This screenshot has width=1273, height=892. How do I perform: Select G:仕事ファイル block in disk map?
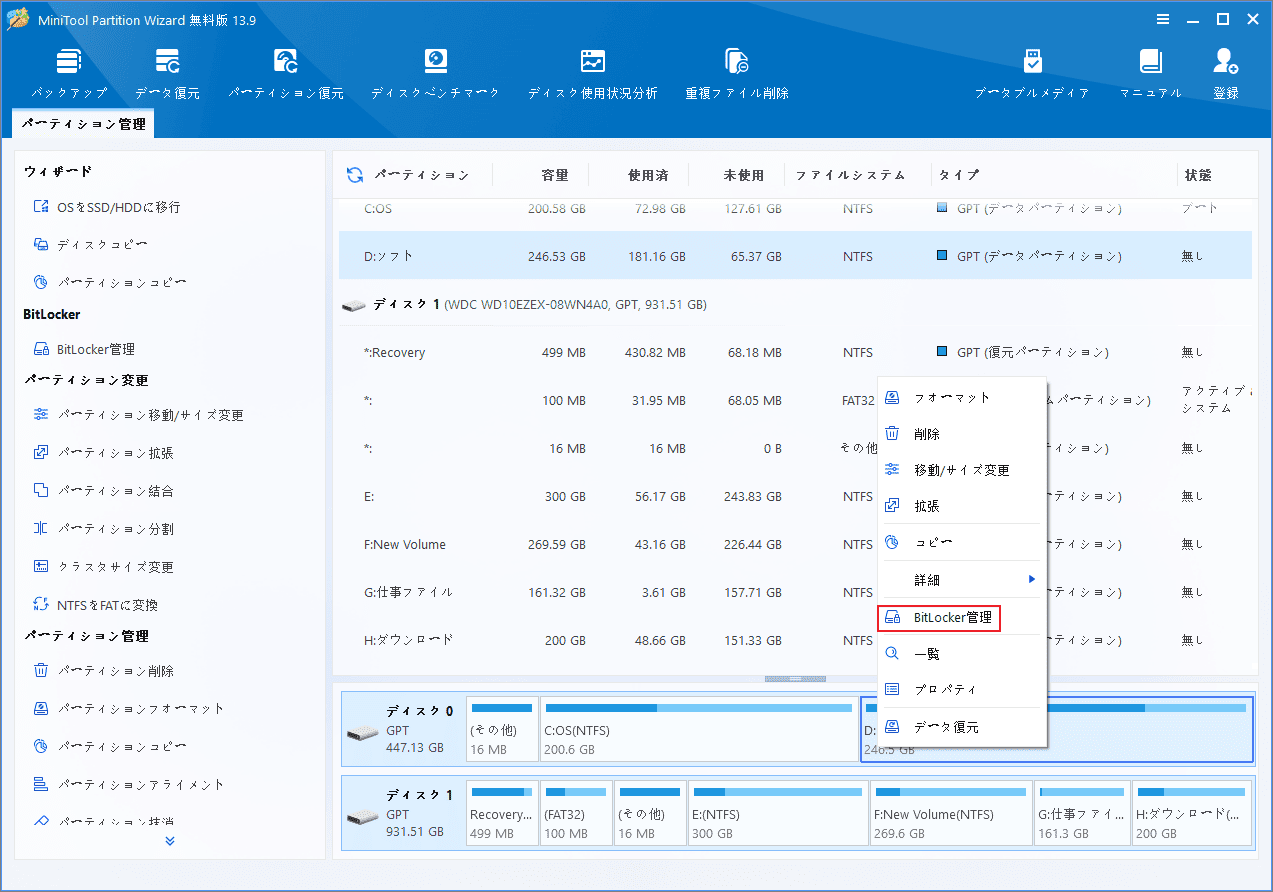[x=1082, y=814]
